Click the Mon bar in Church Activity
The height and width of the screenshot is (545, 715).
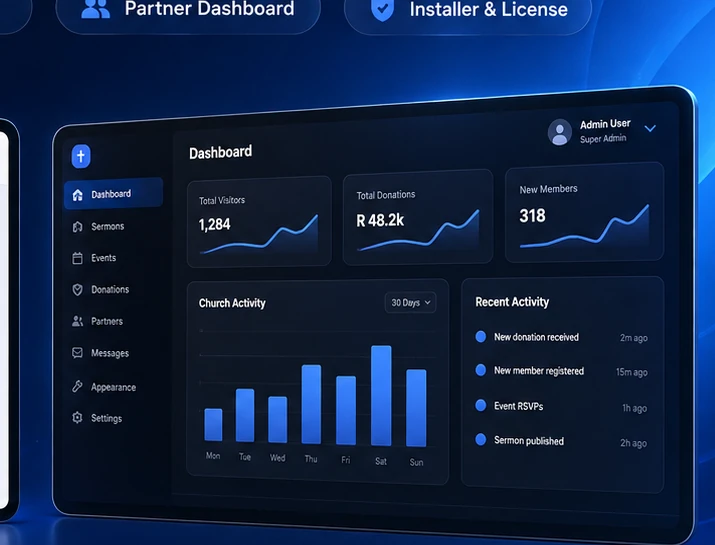(213, 425)
